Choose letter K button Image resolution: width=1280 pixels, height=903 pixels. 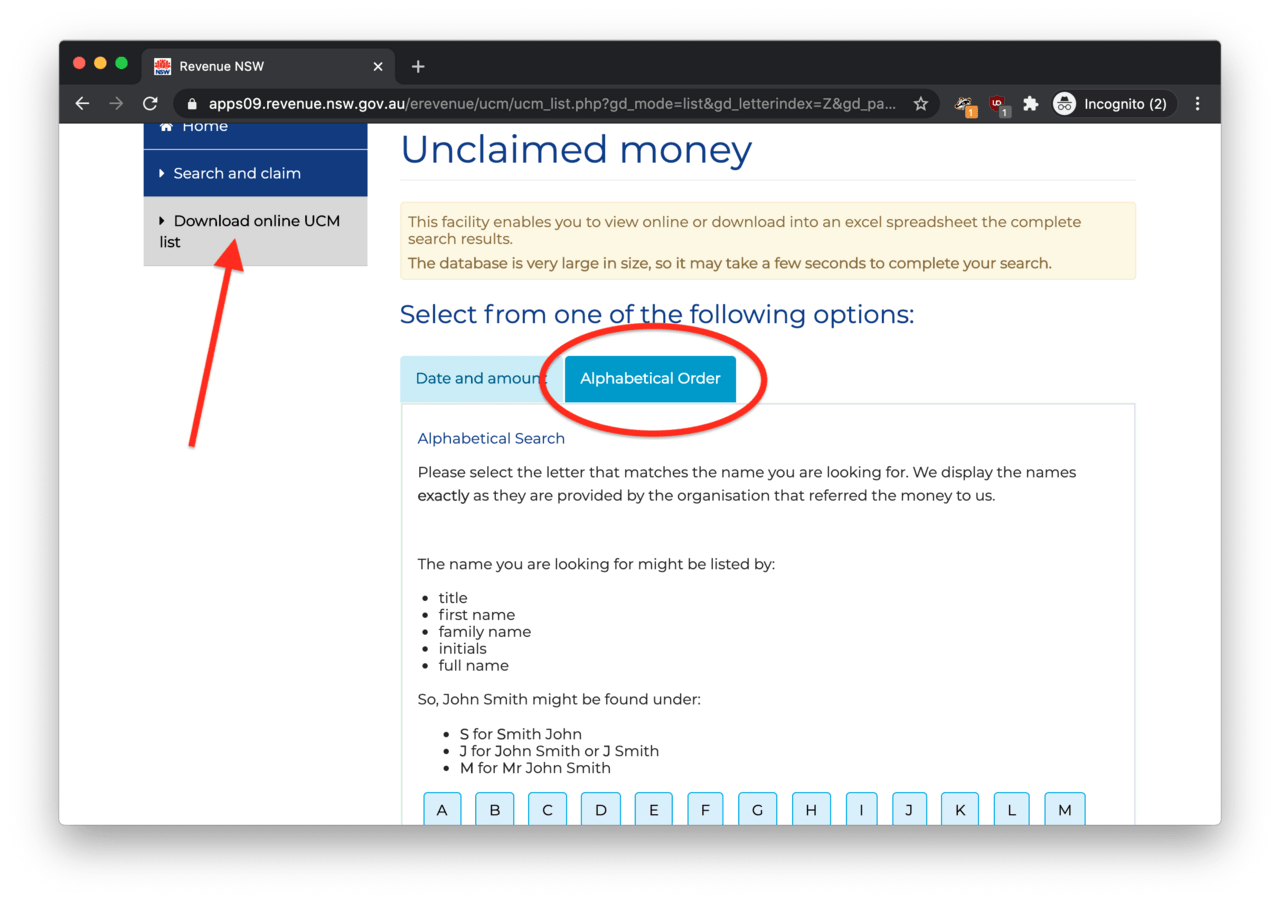(x=960, y=809)
